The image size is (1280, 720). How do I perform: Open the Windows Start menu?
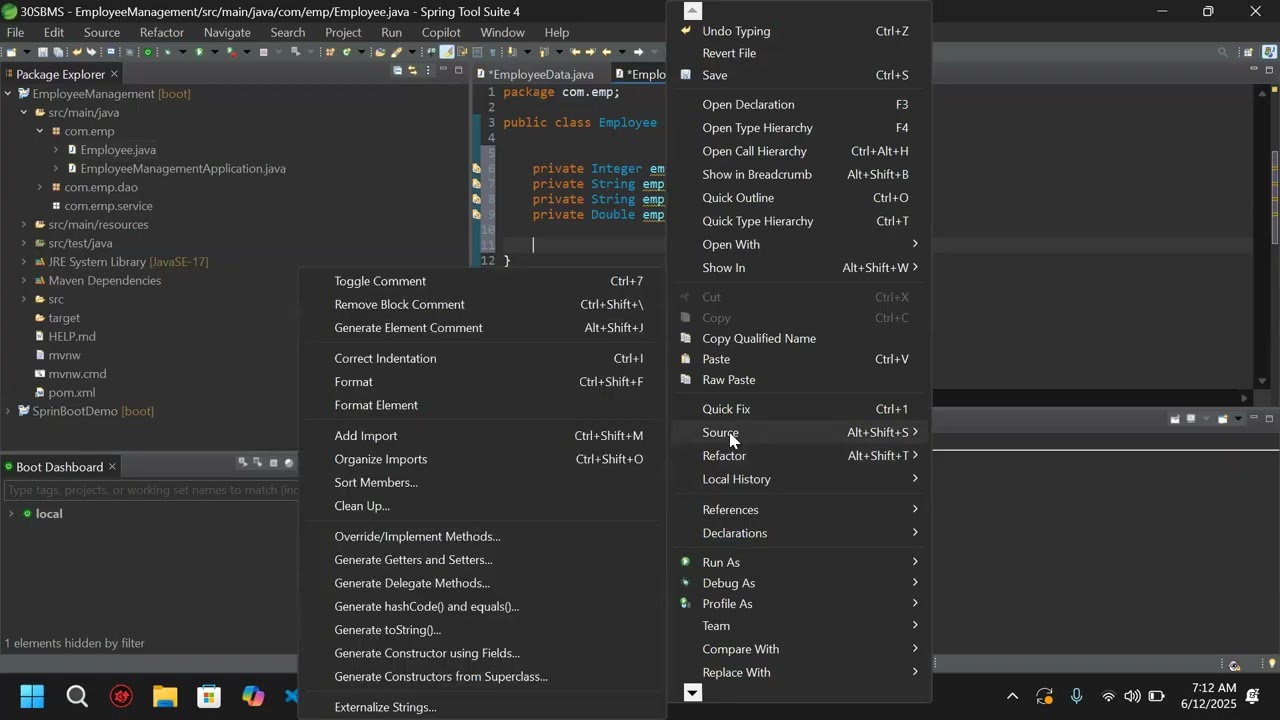tap(32, 696)
